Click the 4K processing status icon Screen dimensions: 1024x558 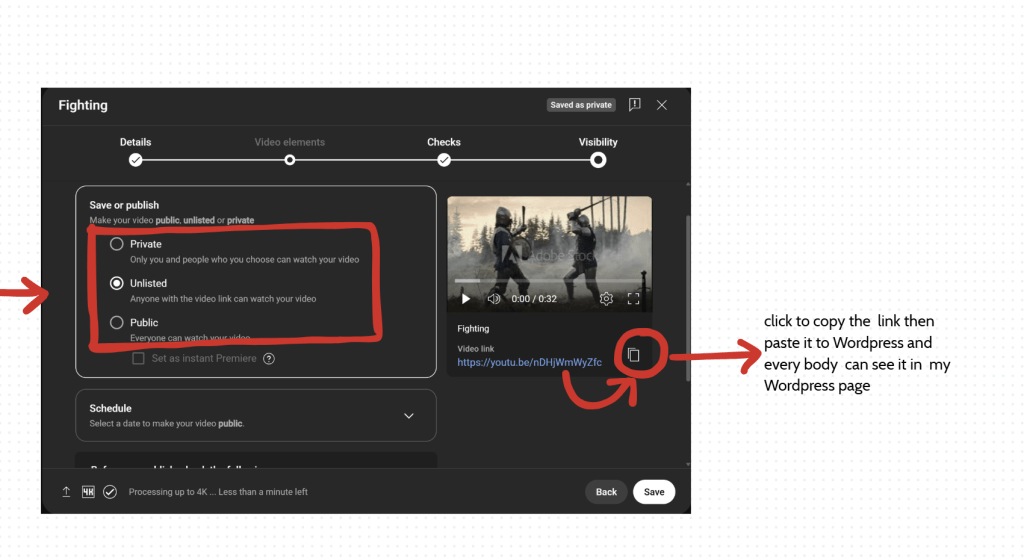[x=88, y=492]
